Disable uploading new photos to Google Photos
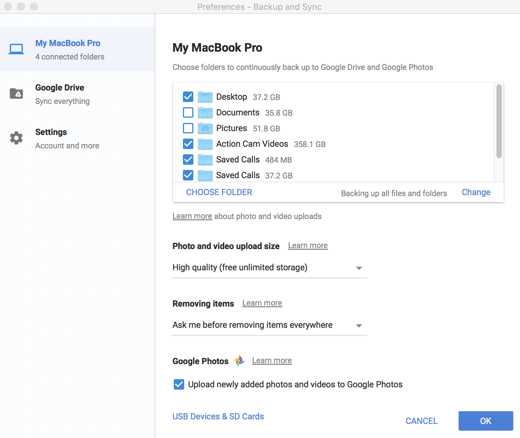The height and width of the screenshot is (438, 520). pyautogui.click(x=179, y=384)
